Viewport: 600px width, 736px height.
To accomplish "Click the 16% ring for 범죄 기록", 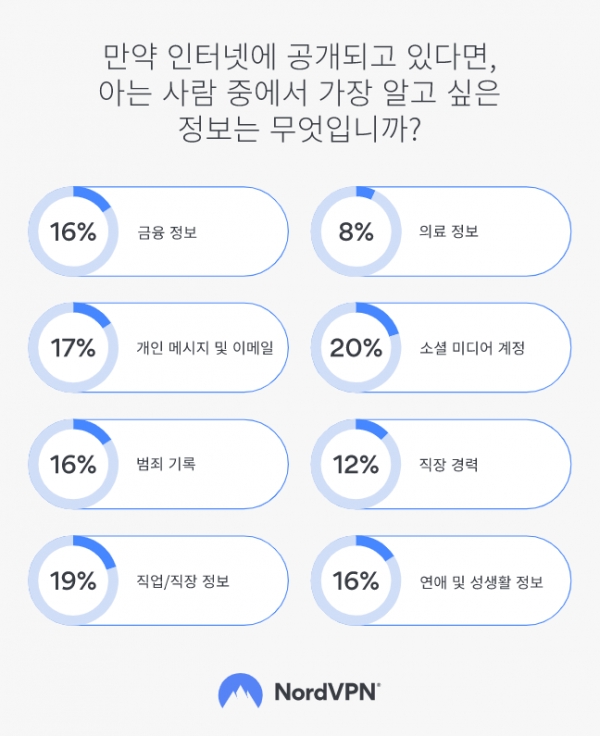I will 73,464.
